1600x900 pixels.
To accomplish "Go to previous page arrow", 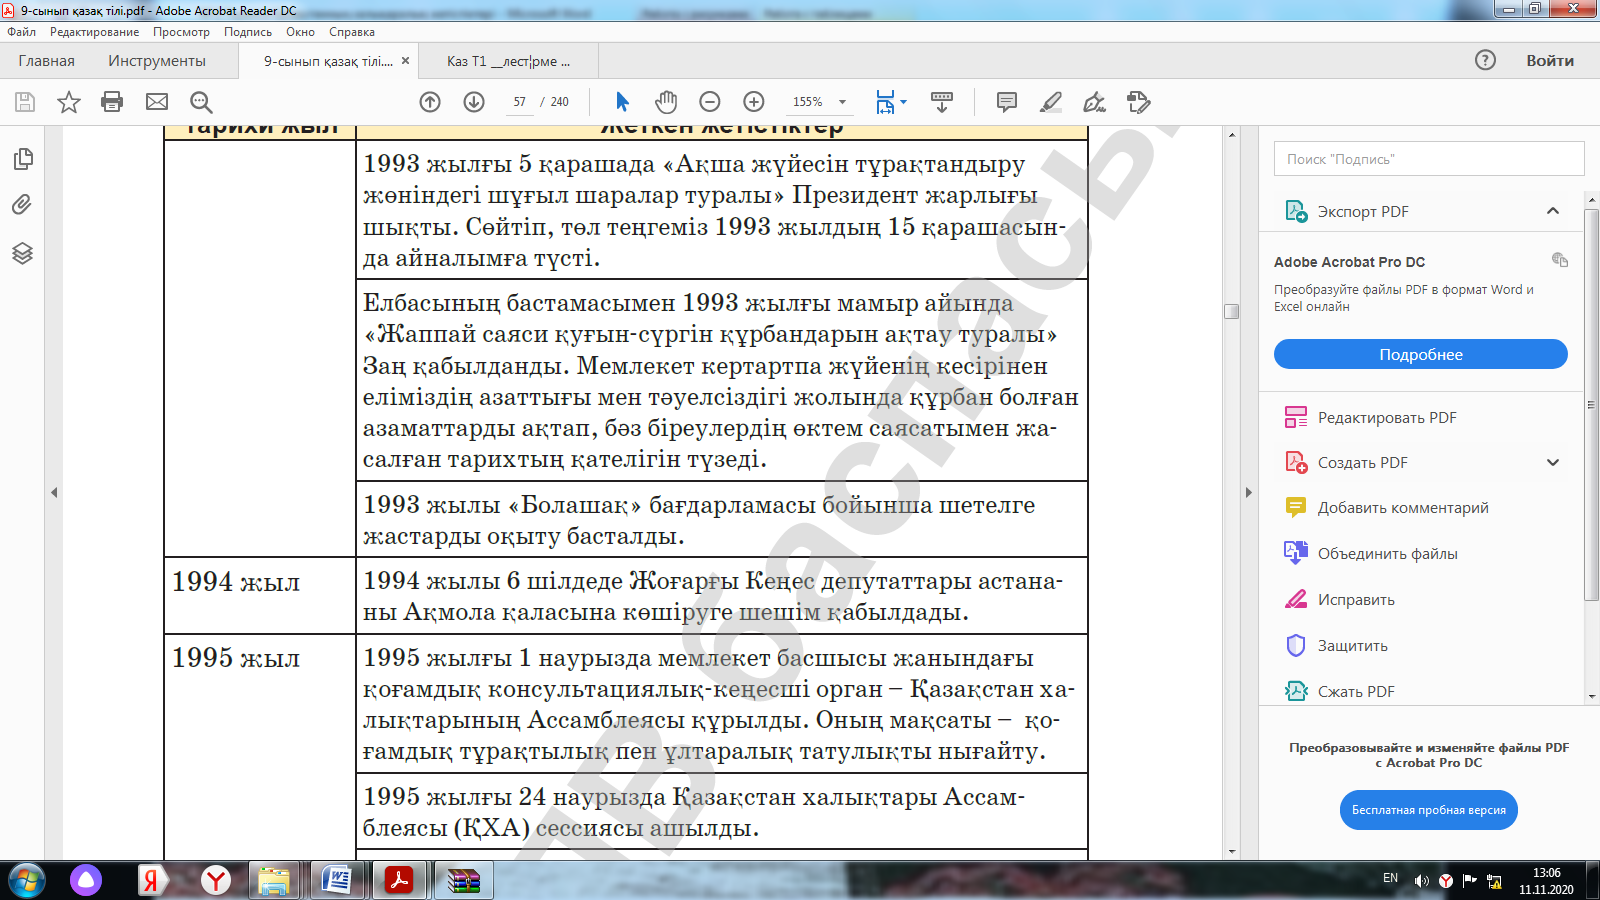I will pos(430,102).
